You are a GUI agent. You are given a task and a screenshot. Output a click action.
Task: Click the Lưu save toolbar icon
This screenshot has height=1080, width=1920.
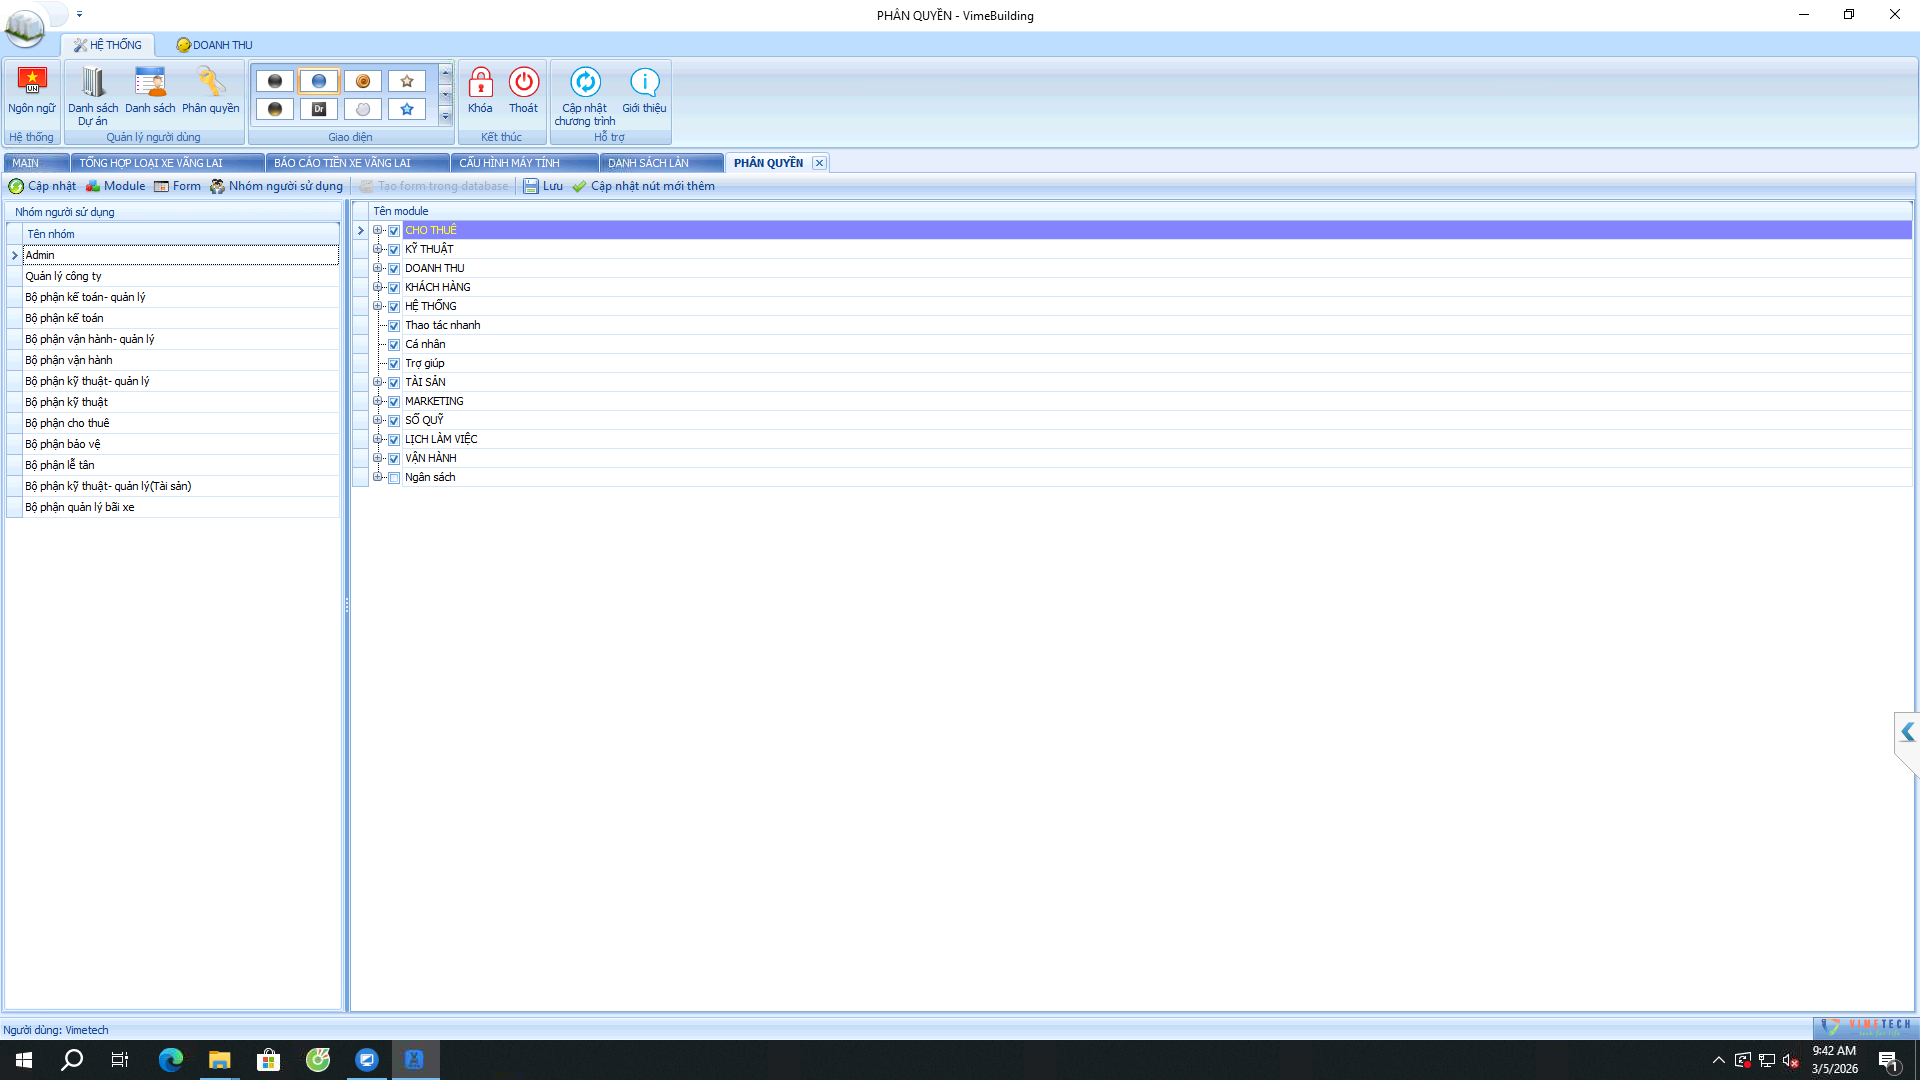click(x=531, y=186)
